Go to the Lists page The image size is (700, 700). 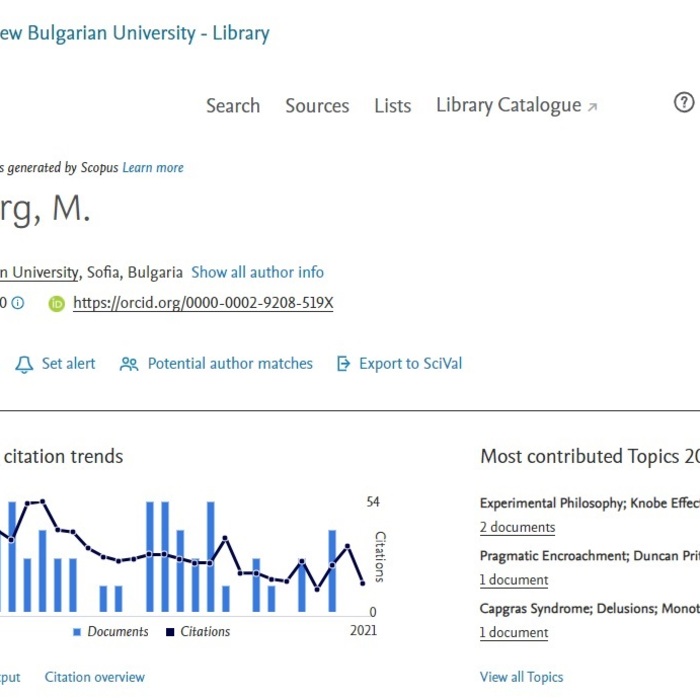pos(392,106)
